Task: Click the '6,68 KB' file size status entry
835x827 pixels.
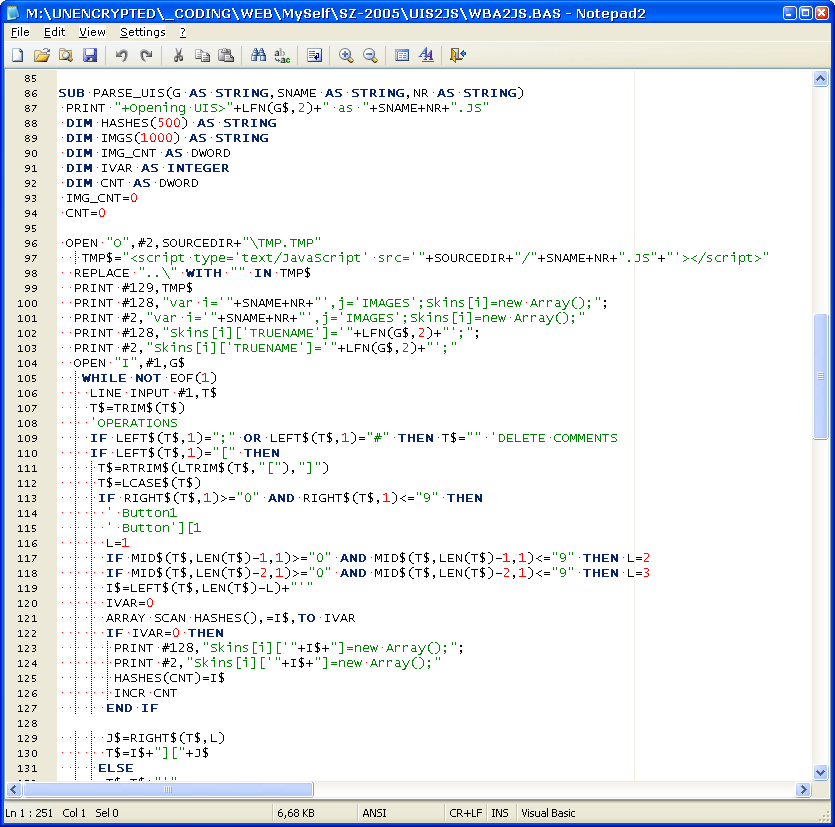Action: (296, 813)
